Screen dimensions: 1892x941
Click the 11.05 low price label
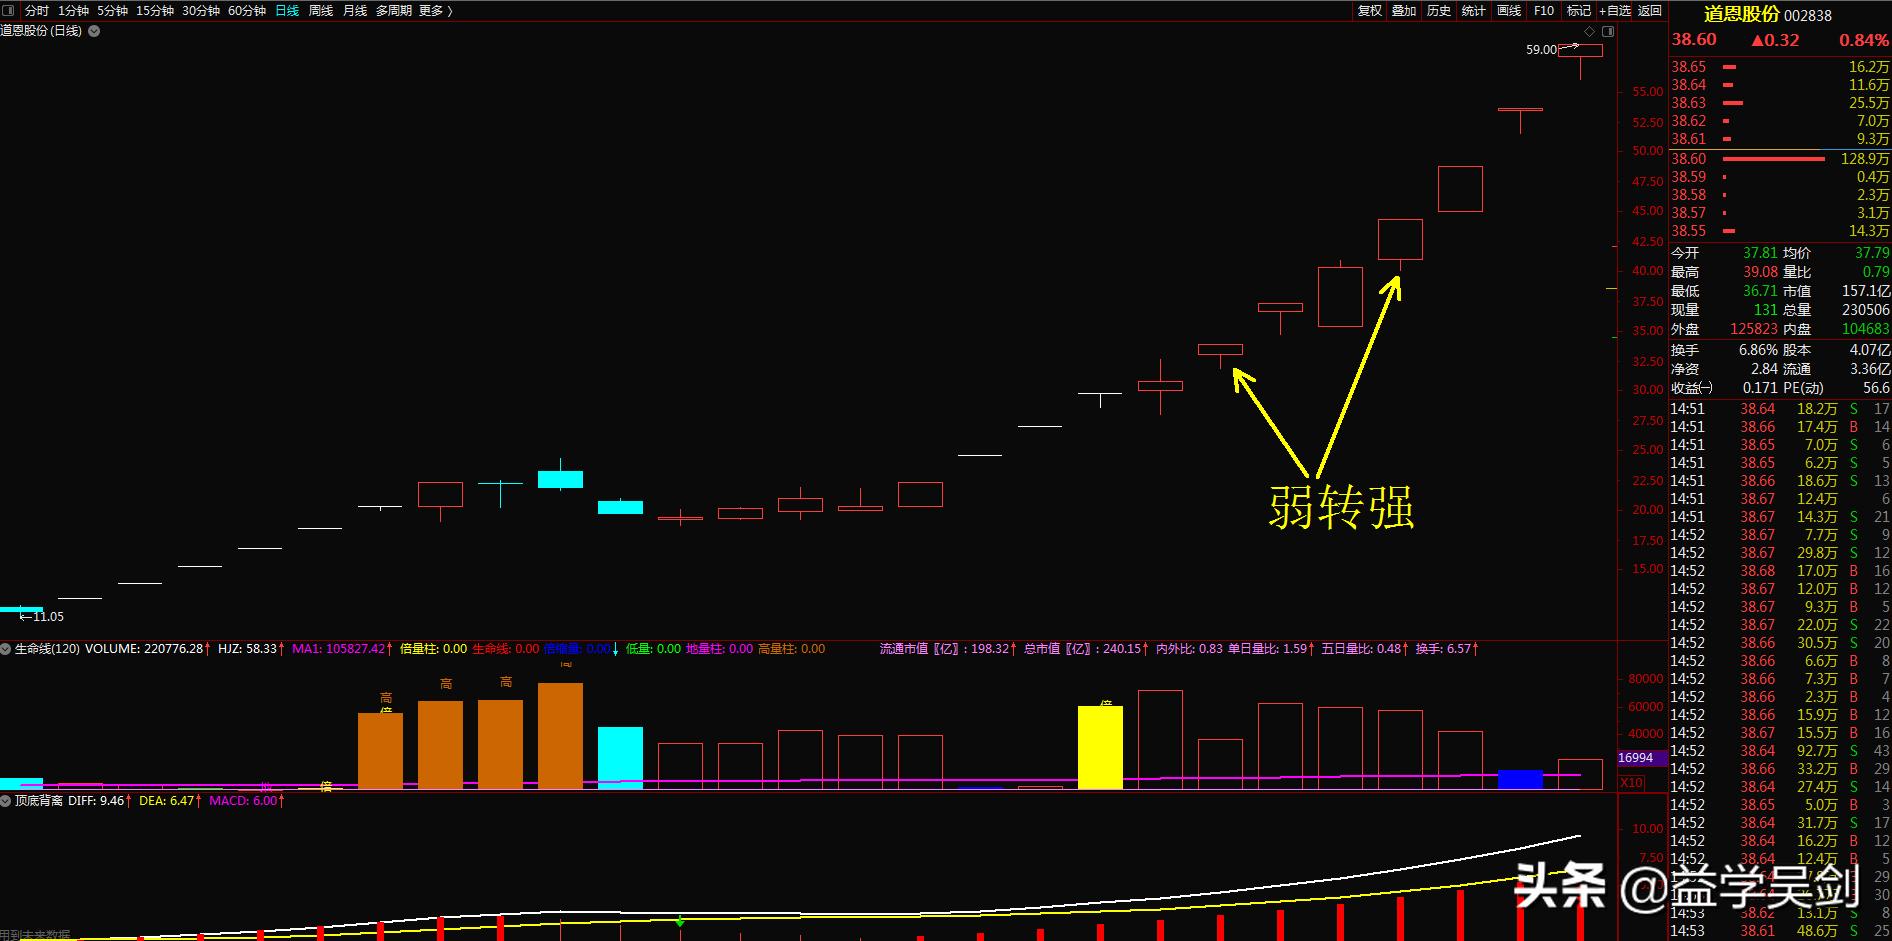[x=48, y=617]
